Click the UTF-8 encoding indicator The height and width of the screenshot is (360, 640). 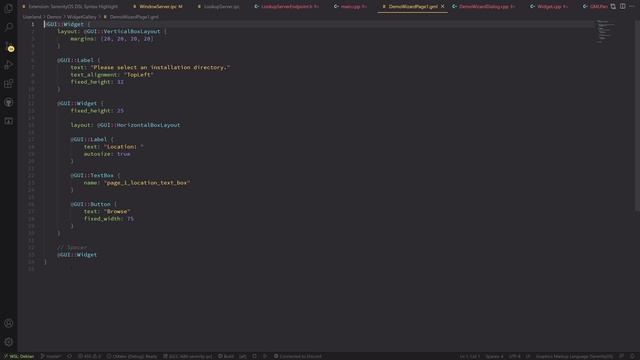pyautogui.click(x=514, y=356)
